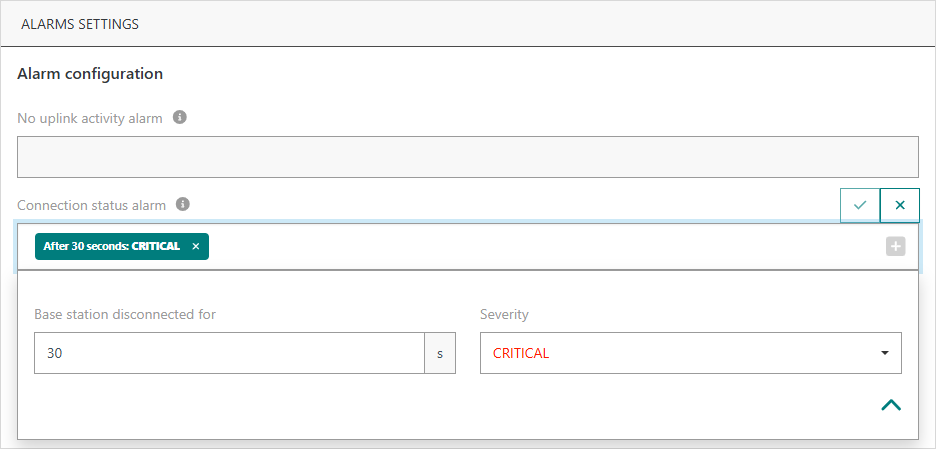The width and height of the screenshot is (936, 449).
Task: Click the No uplink activity alarm label
Action: pyautogui.click(x=90, y=119)
